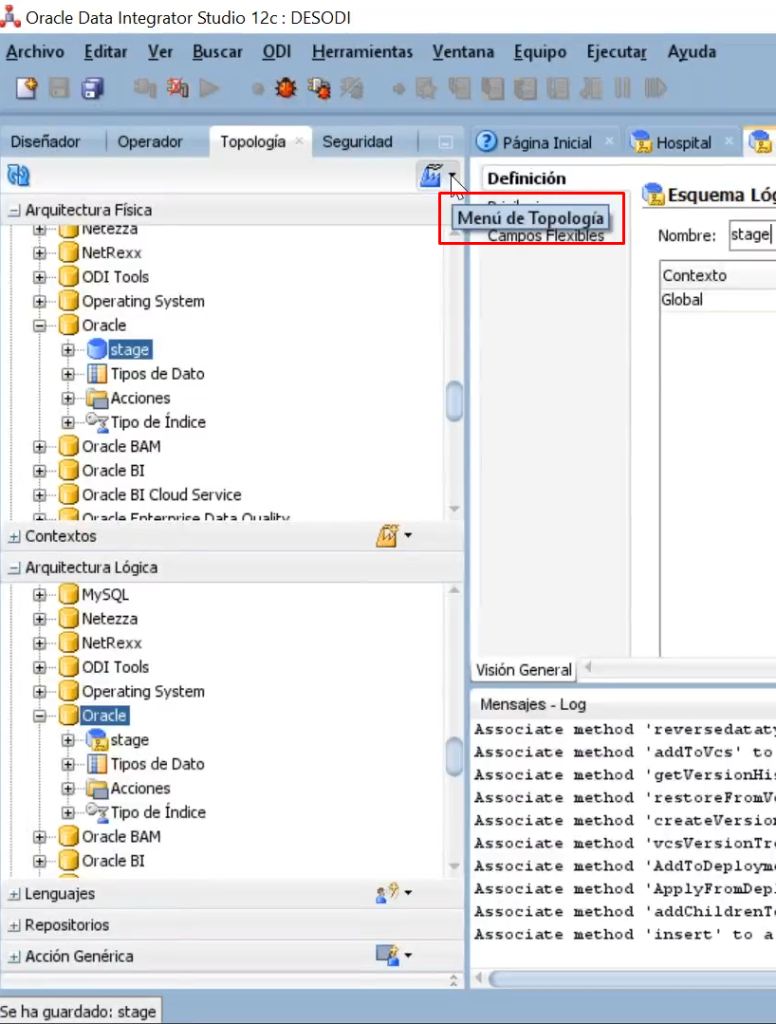The height and width of the screenshot is (1024, 776).
Task: Open the Archivo menu
Action: (35, 52)
